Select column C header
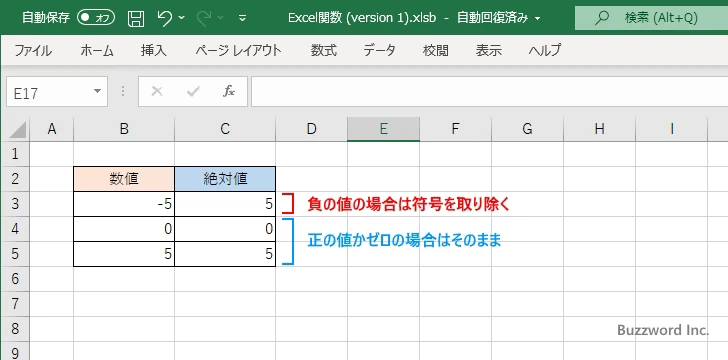This screenshot has width=728, height=360. 225,129
